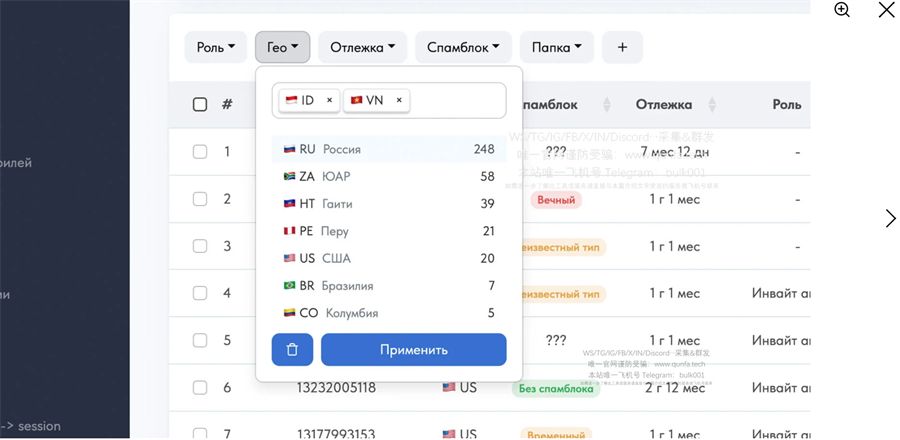
Task: Toggle the select-all checkbox in table header
Action: click(200, 104)
